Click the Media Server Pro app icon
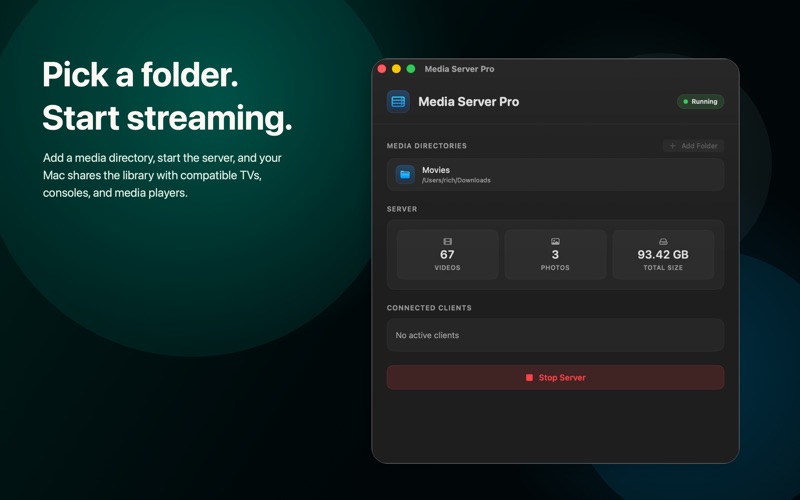Image resolution: width=800 pixels, height=500 pixels. point(398,102)
